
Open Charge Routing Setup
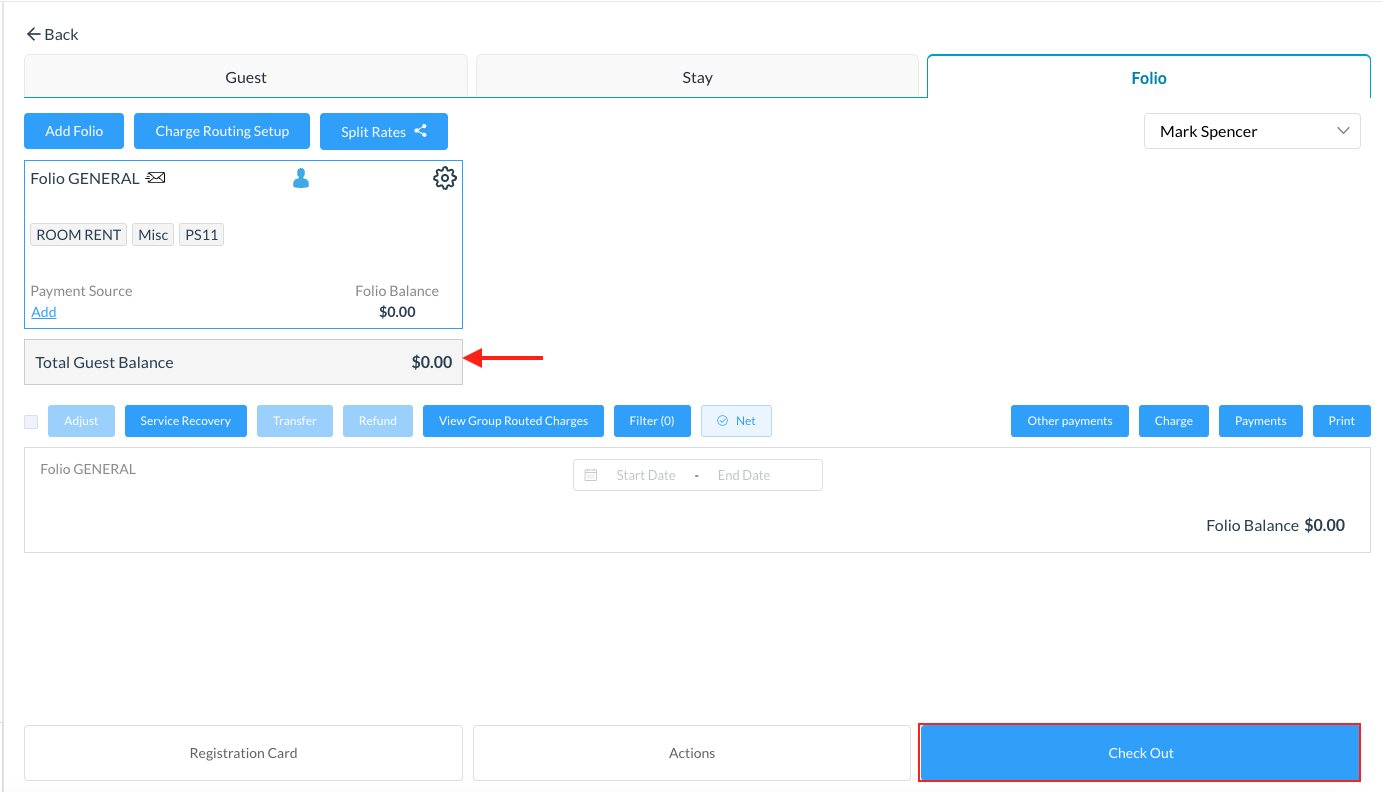tap(222, 131)
